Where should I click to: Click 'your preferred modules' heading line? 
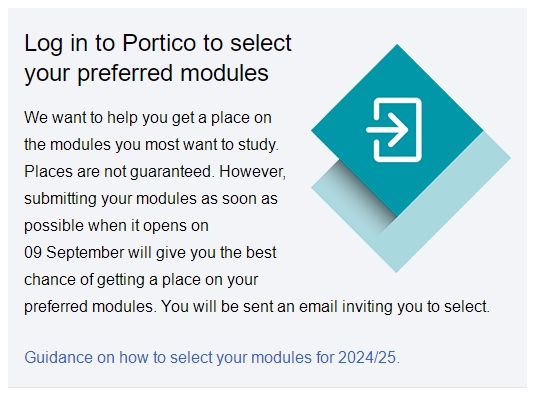click(x=146, y=73)
